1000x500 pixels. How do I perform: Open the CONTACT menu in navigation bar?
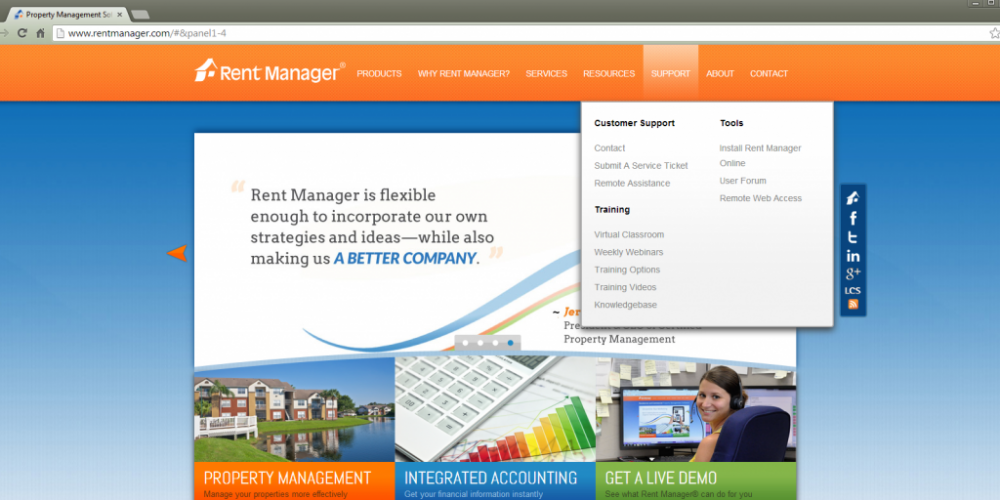coord(768,73)
